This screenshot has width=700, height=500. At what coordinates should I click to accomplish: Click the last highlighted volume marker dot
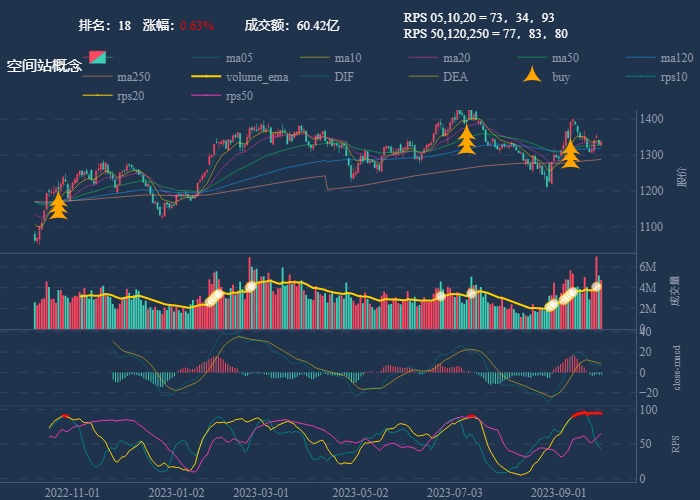pyautogui.click(x=596, y=287)
